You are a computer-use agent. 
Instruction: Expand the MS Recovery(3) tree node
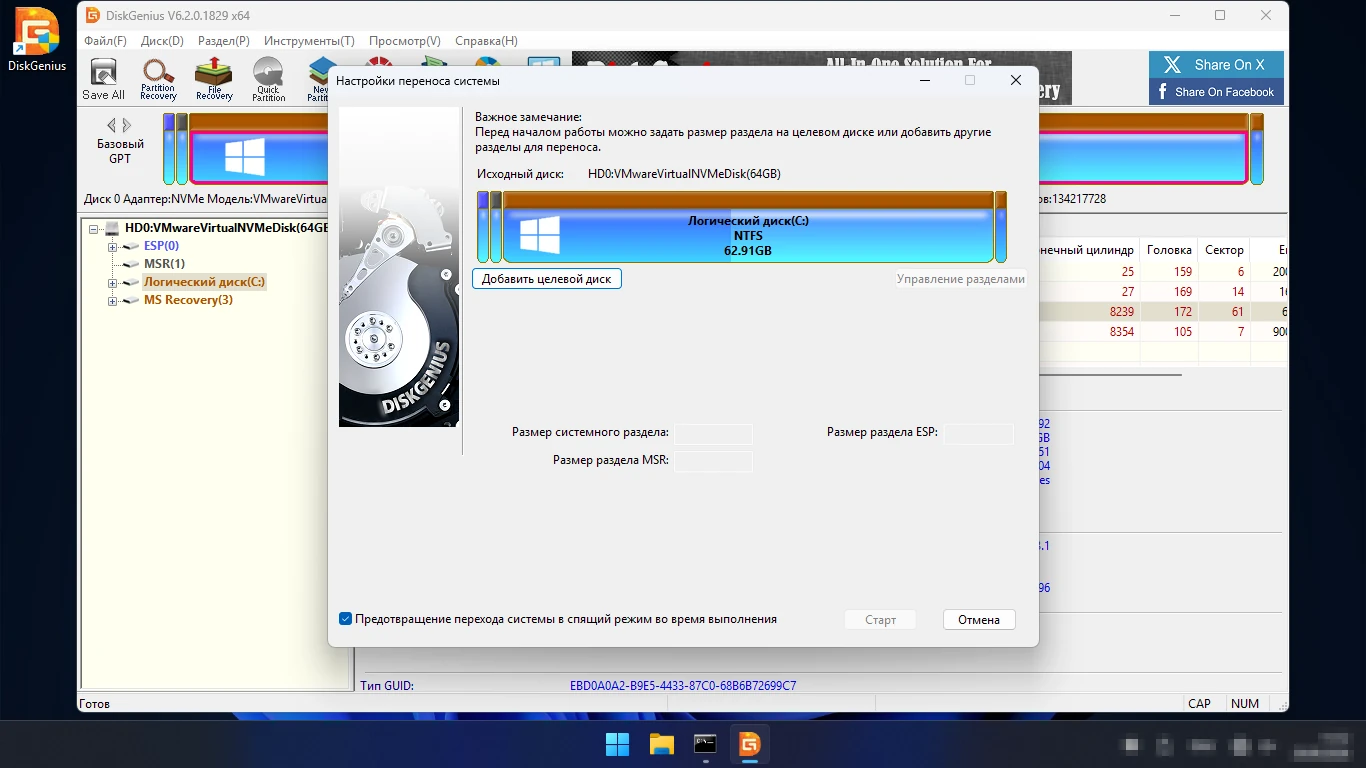pos(112,300)
